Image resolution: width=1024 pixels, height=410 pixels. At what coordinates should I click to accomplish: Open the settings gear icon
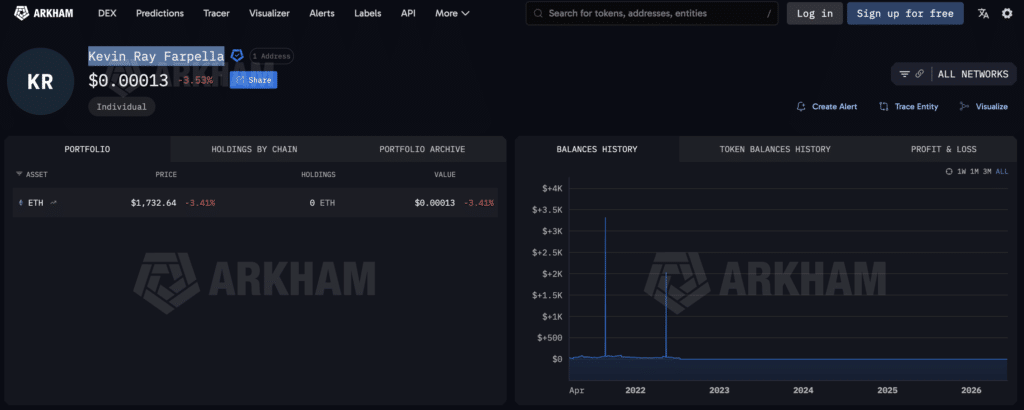pyautogui.click(x=1007, y=13)
